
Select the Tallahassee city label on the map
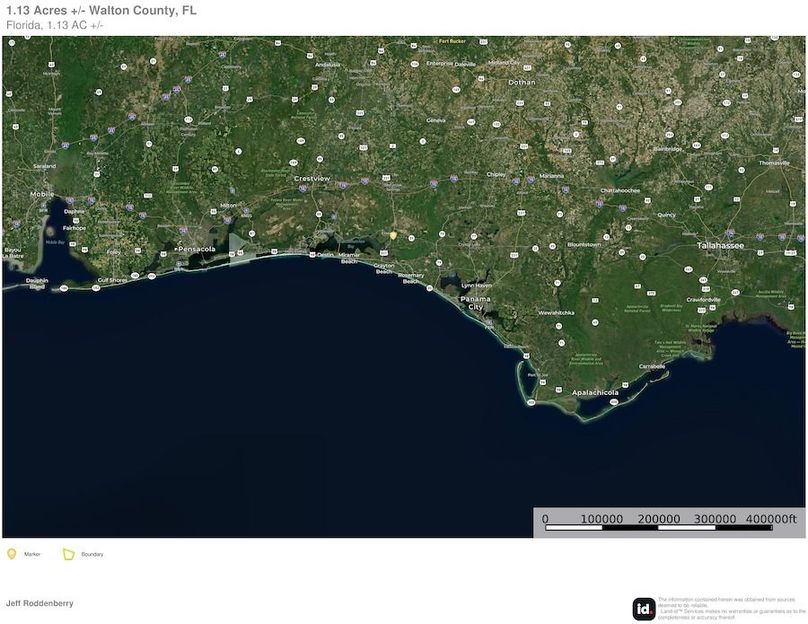(x=720, y=246)
